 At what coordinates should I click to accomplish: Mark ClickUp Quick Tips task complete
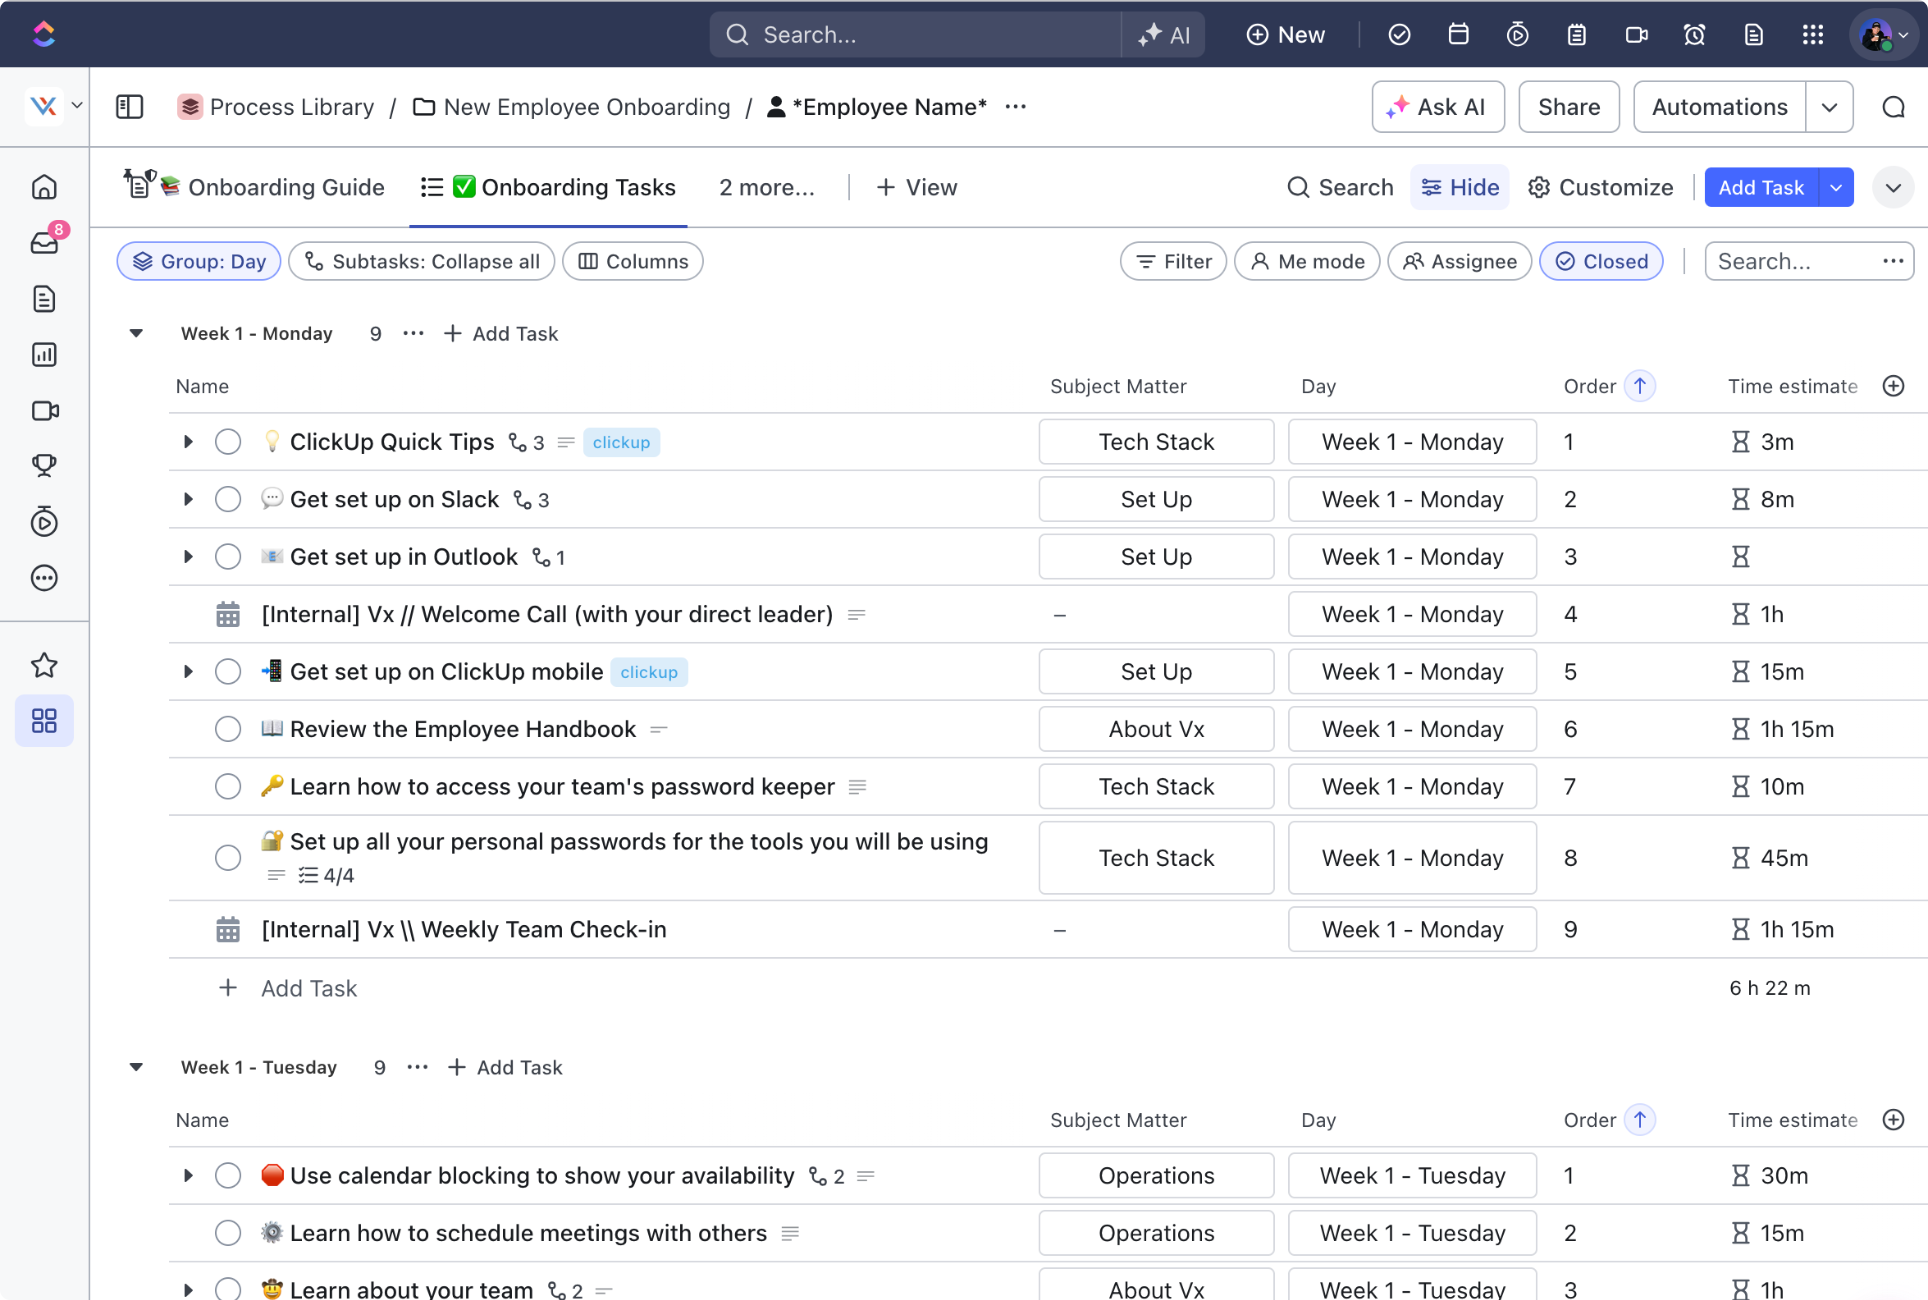click(x=228, y=442)
